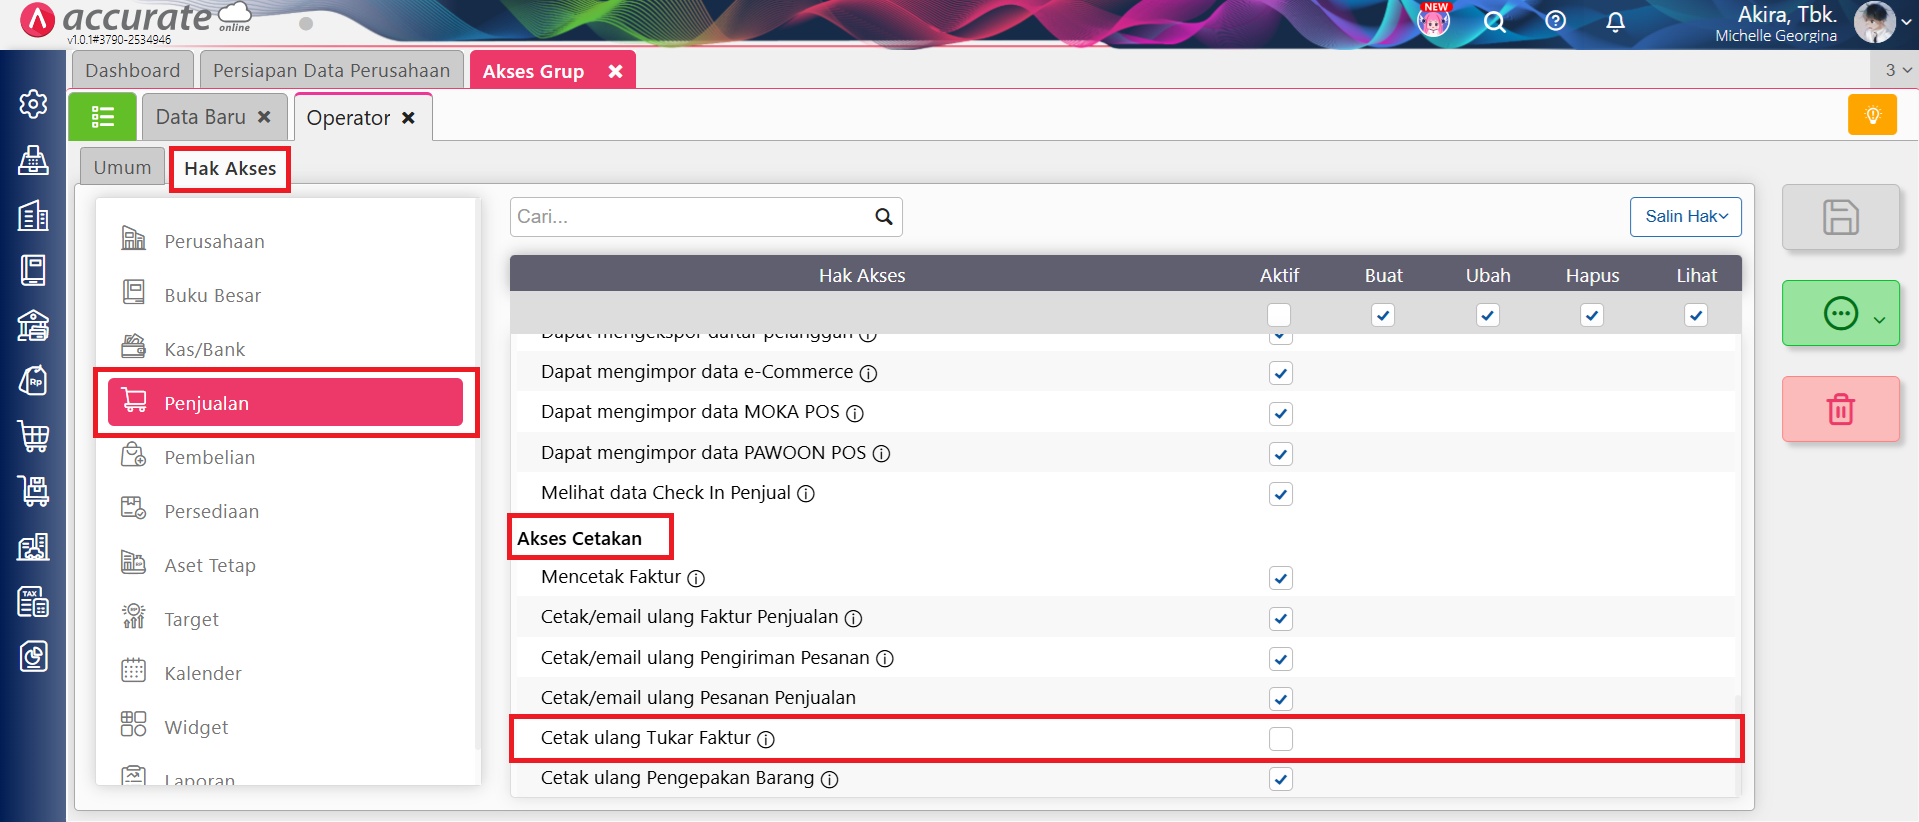
Task: Open the settings gear in sidebar
Action: [33, 104]
